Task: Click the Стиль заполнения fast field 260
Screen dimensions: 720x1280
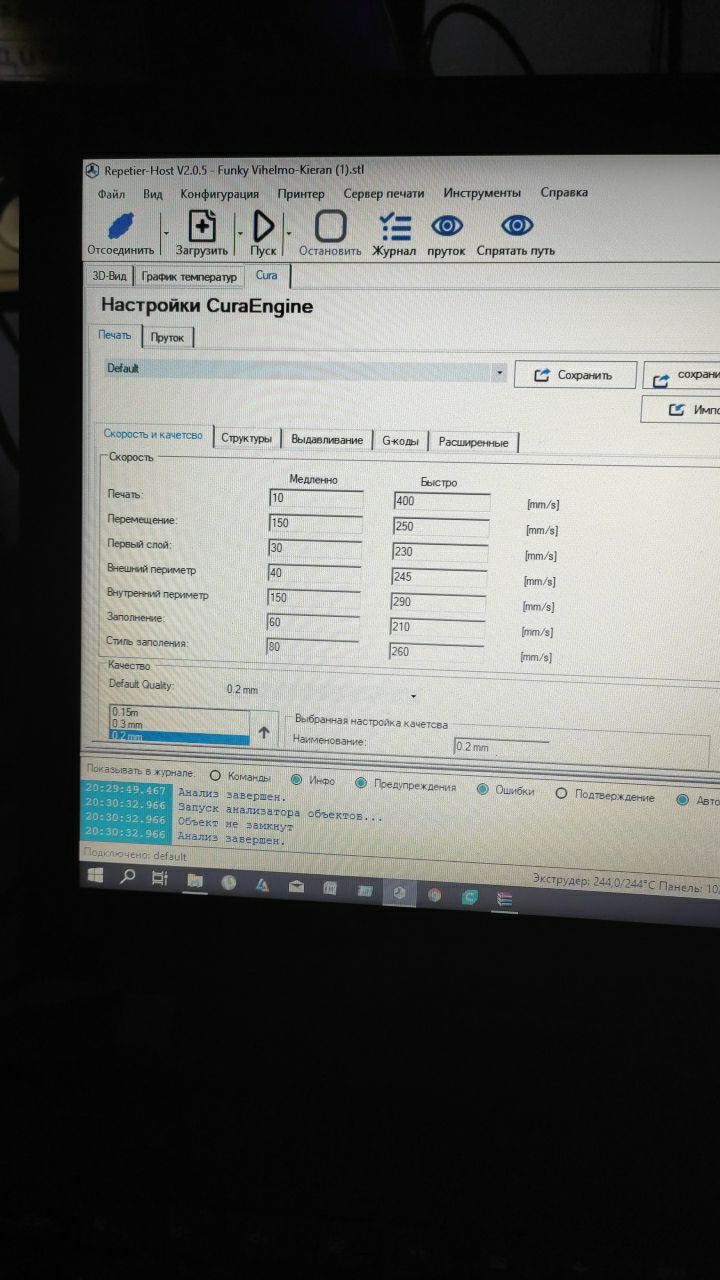Action: (436, 652)
